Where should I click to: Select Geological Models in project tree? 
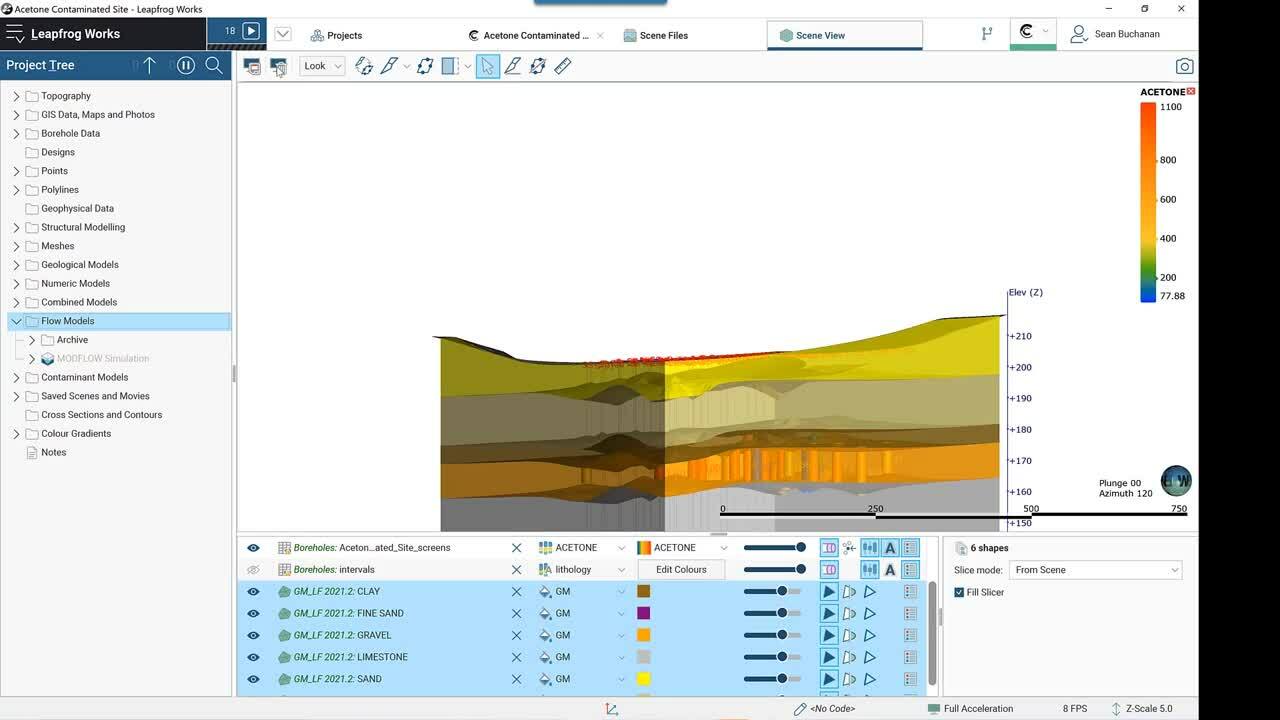coord(80,265)
